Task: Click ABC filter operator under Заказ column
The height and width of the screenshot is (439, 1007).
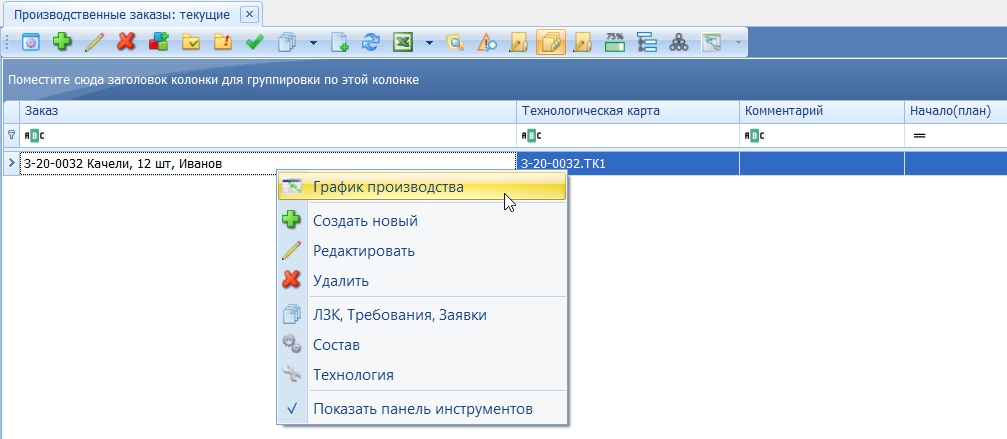Action: click(x=35, y=136)
